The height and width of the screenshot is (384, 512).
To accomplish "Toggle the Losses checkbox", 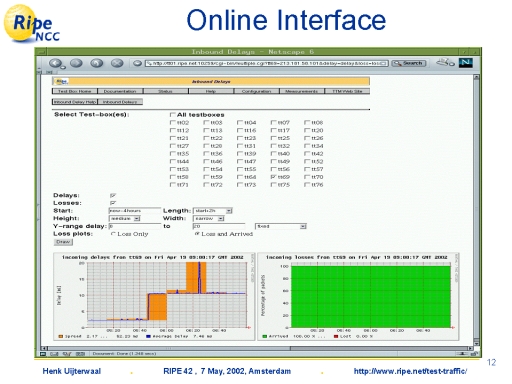I will 113,203.
